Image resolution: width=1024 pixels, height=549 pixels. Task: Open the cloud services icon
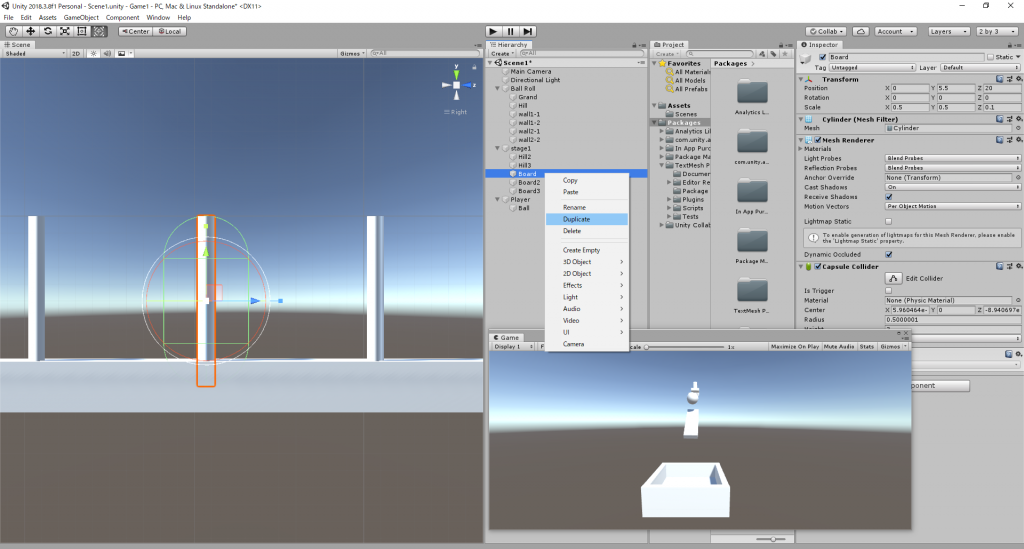tap(861, 31)
